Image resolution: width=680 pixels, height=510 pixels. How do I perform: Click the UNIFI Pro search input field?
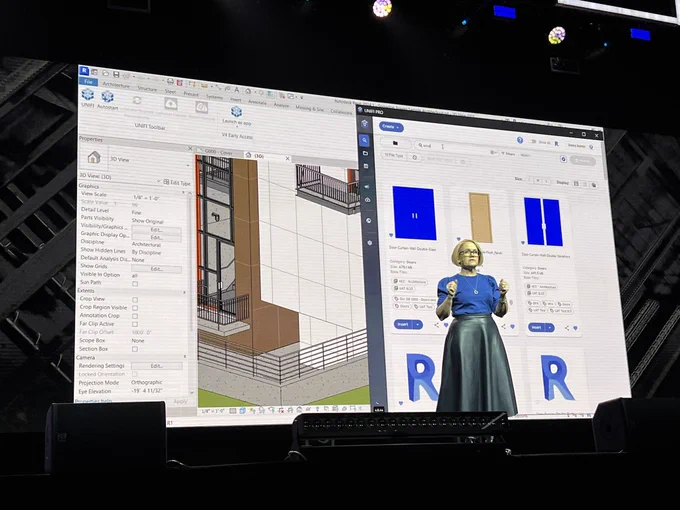pos(454,146)
